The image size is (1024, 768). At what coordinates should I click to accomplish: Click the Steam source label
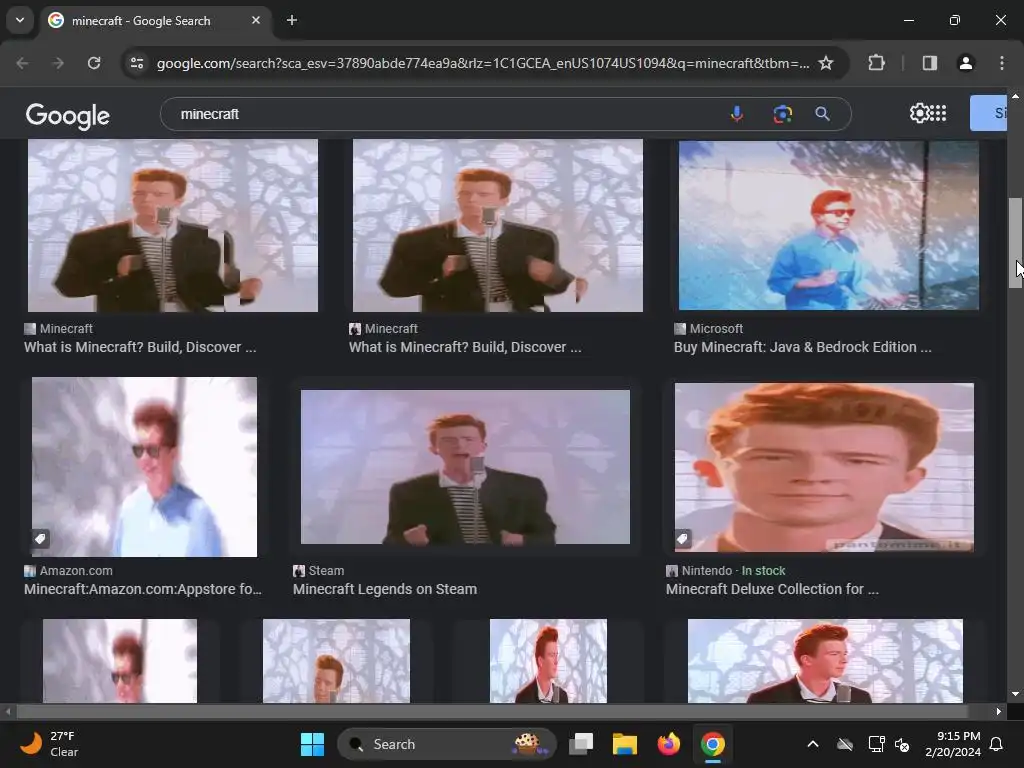(326, 571)
